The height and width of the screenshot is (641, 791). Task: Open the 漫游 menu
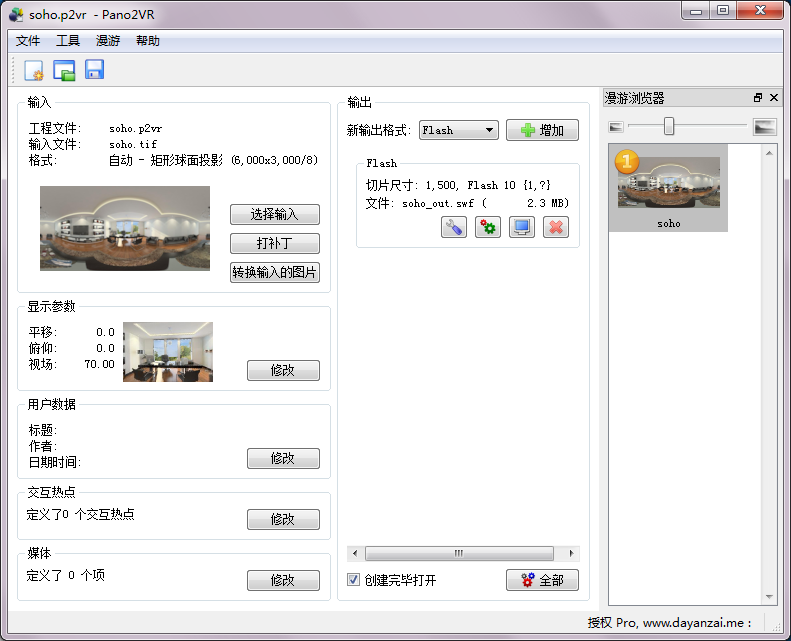(x=107, y=41)
